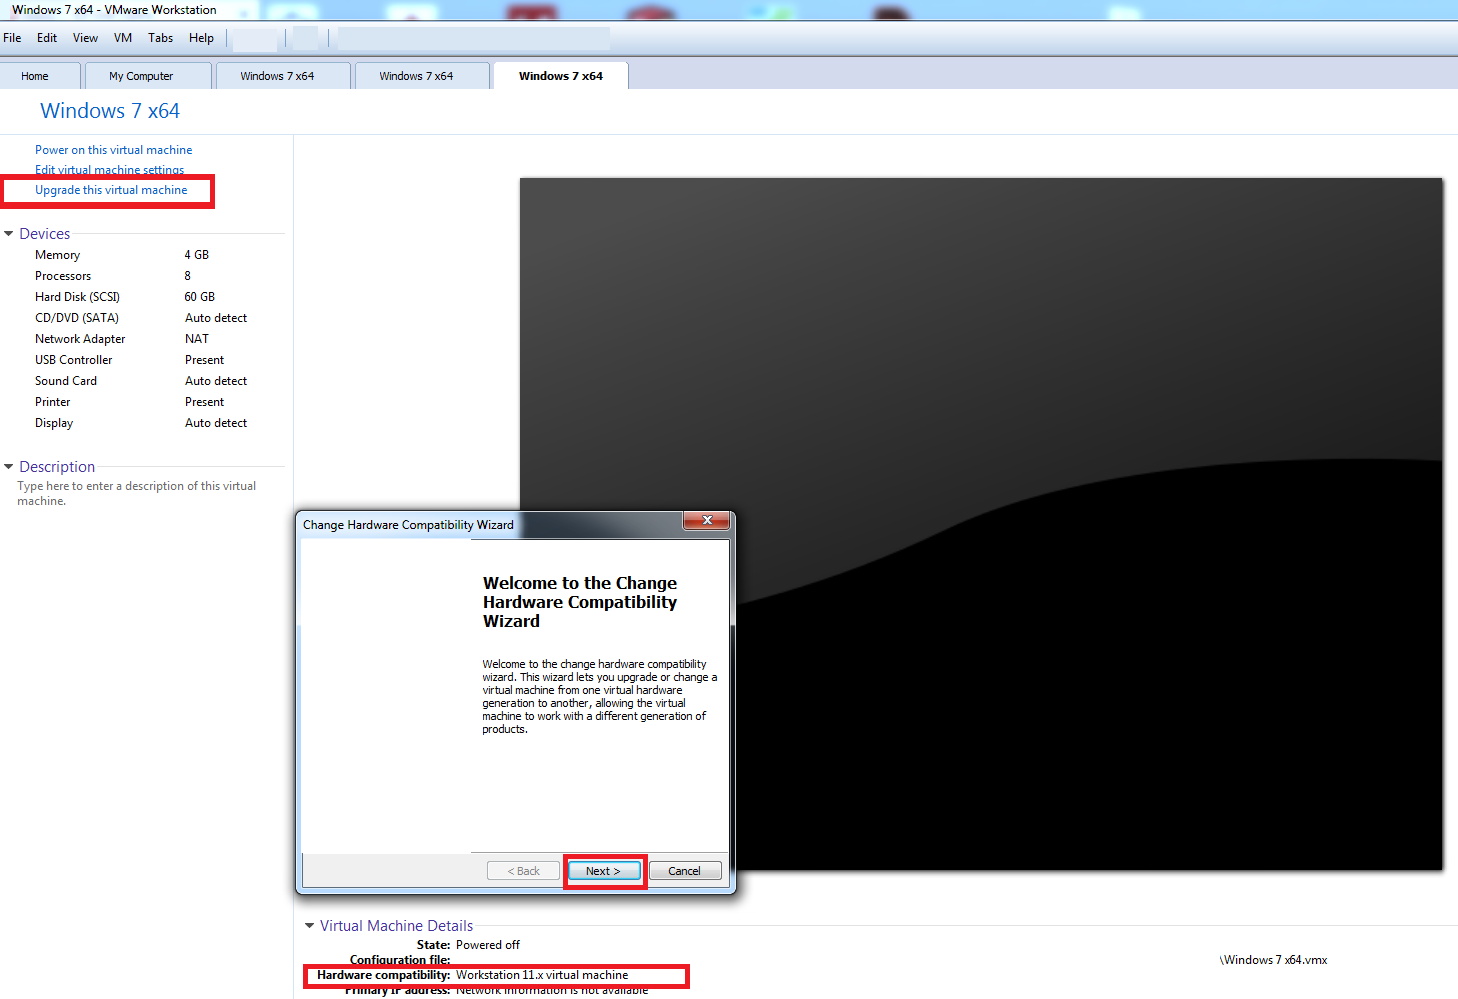Select the Hard Disk (SCSI) row
Image resolution: width=1458 pixels, height=999 pixels.
(140, 297)
